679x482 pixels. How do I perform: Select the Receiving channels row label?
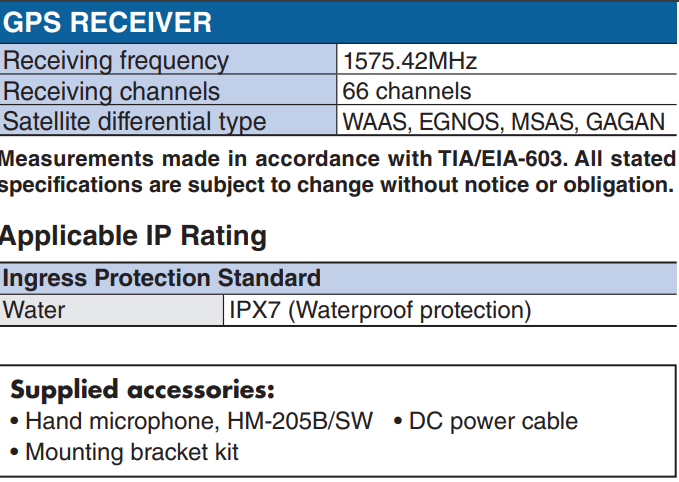pyautogui.click(x=112, y=92)
